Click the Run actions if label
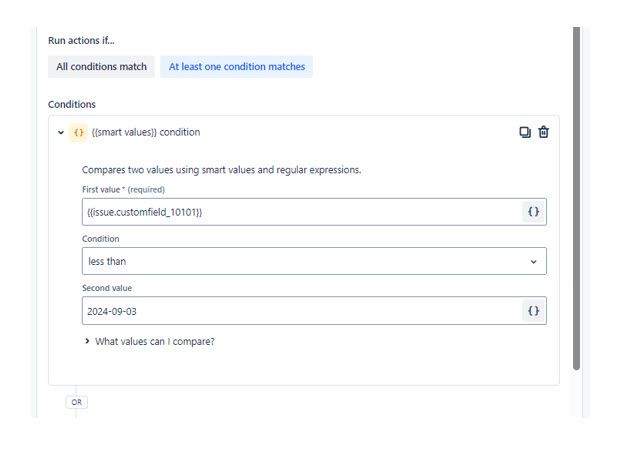 pos(81,40)
